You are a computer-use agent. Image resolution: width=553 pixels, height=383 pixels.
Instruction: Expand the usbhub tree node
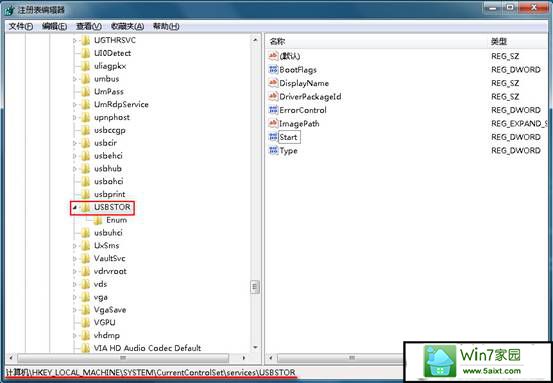[74, 169]
